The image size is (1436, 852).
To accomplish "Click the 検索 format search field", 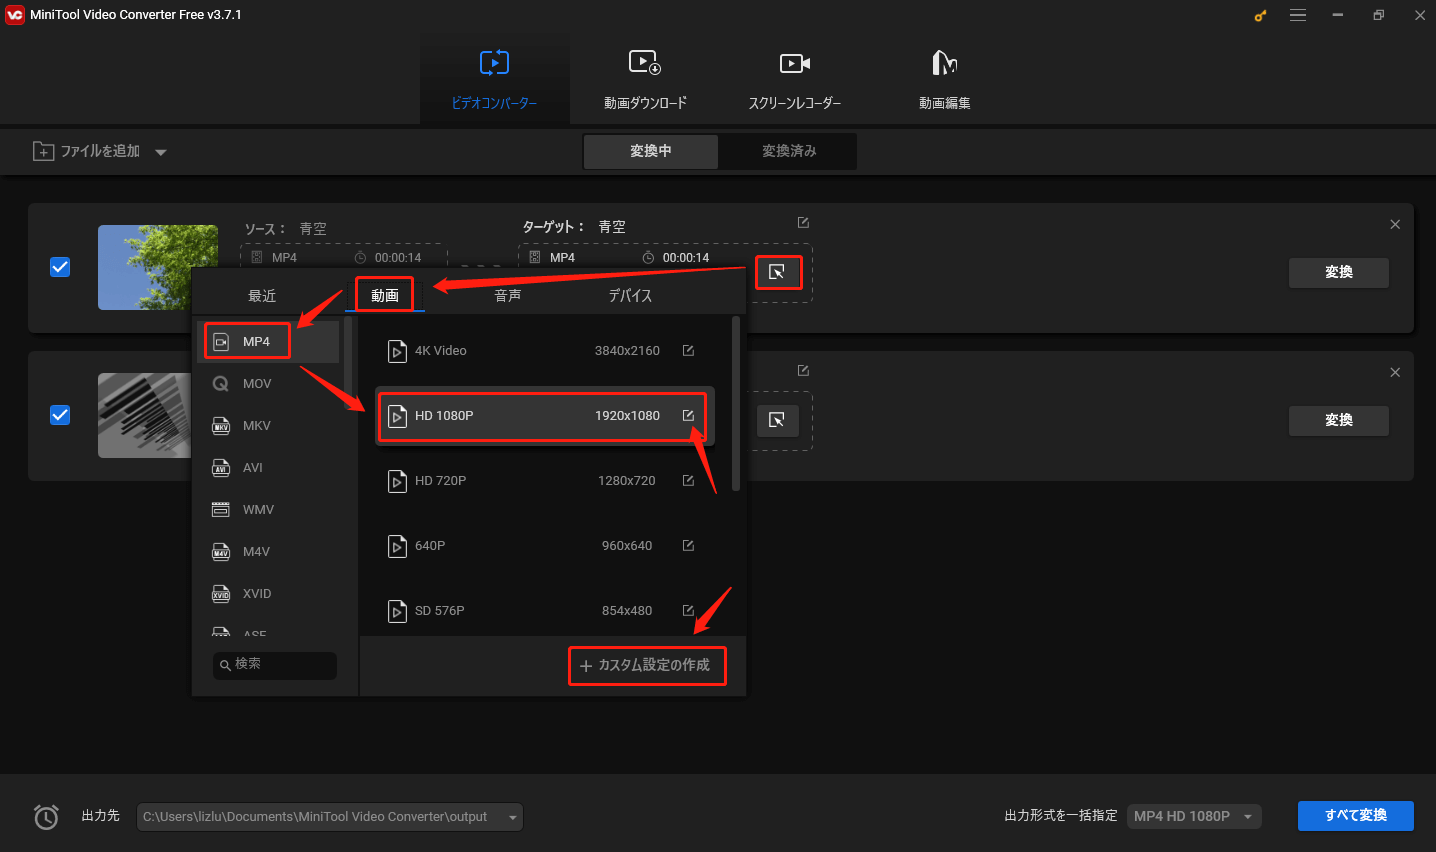I will 275,665.
